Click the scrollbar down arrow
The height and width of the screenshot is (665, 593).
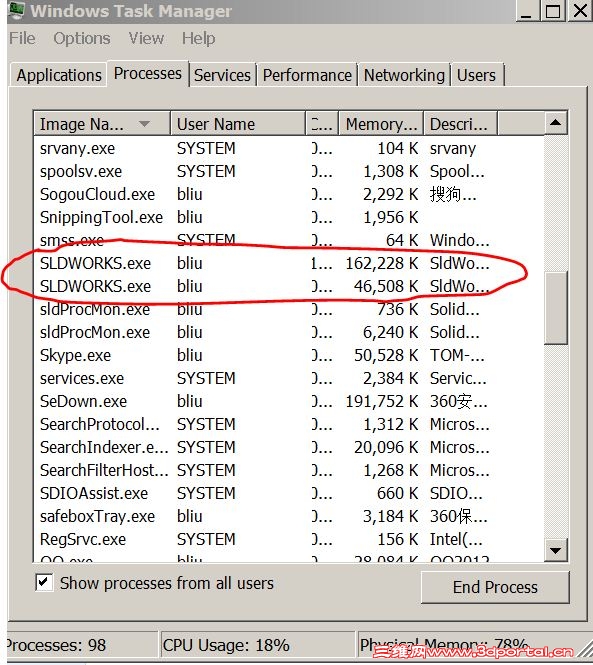coord(555,550)
